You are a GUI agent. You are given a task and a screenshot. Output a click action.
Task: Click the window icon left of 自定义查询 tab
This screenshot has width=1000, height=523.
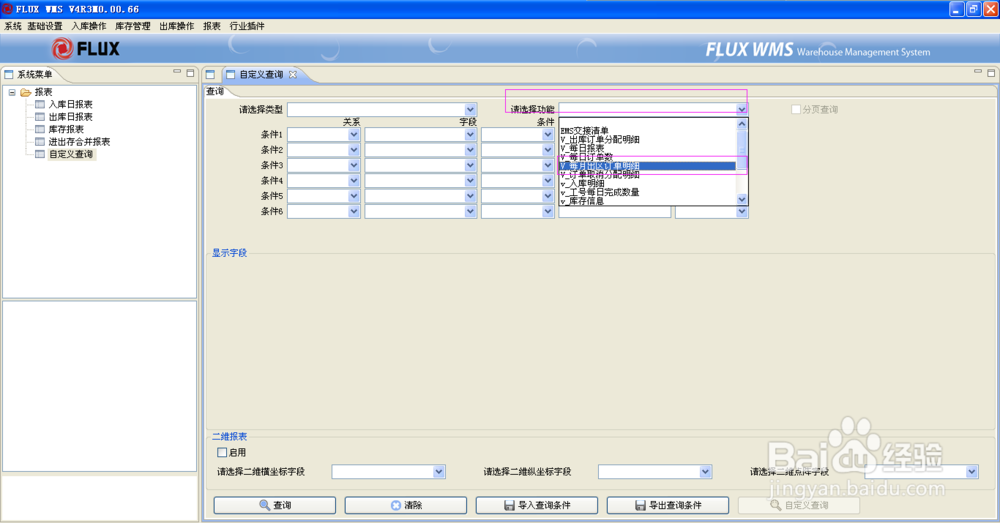click(x=210, y=75)
